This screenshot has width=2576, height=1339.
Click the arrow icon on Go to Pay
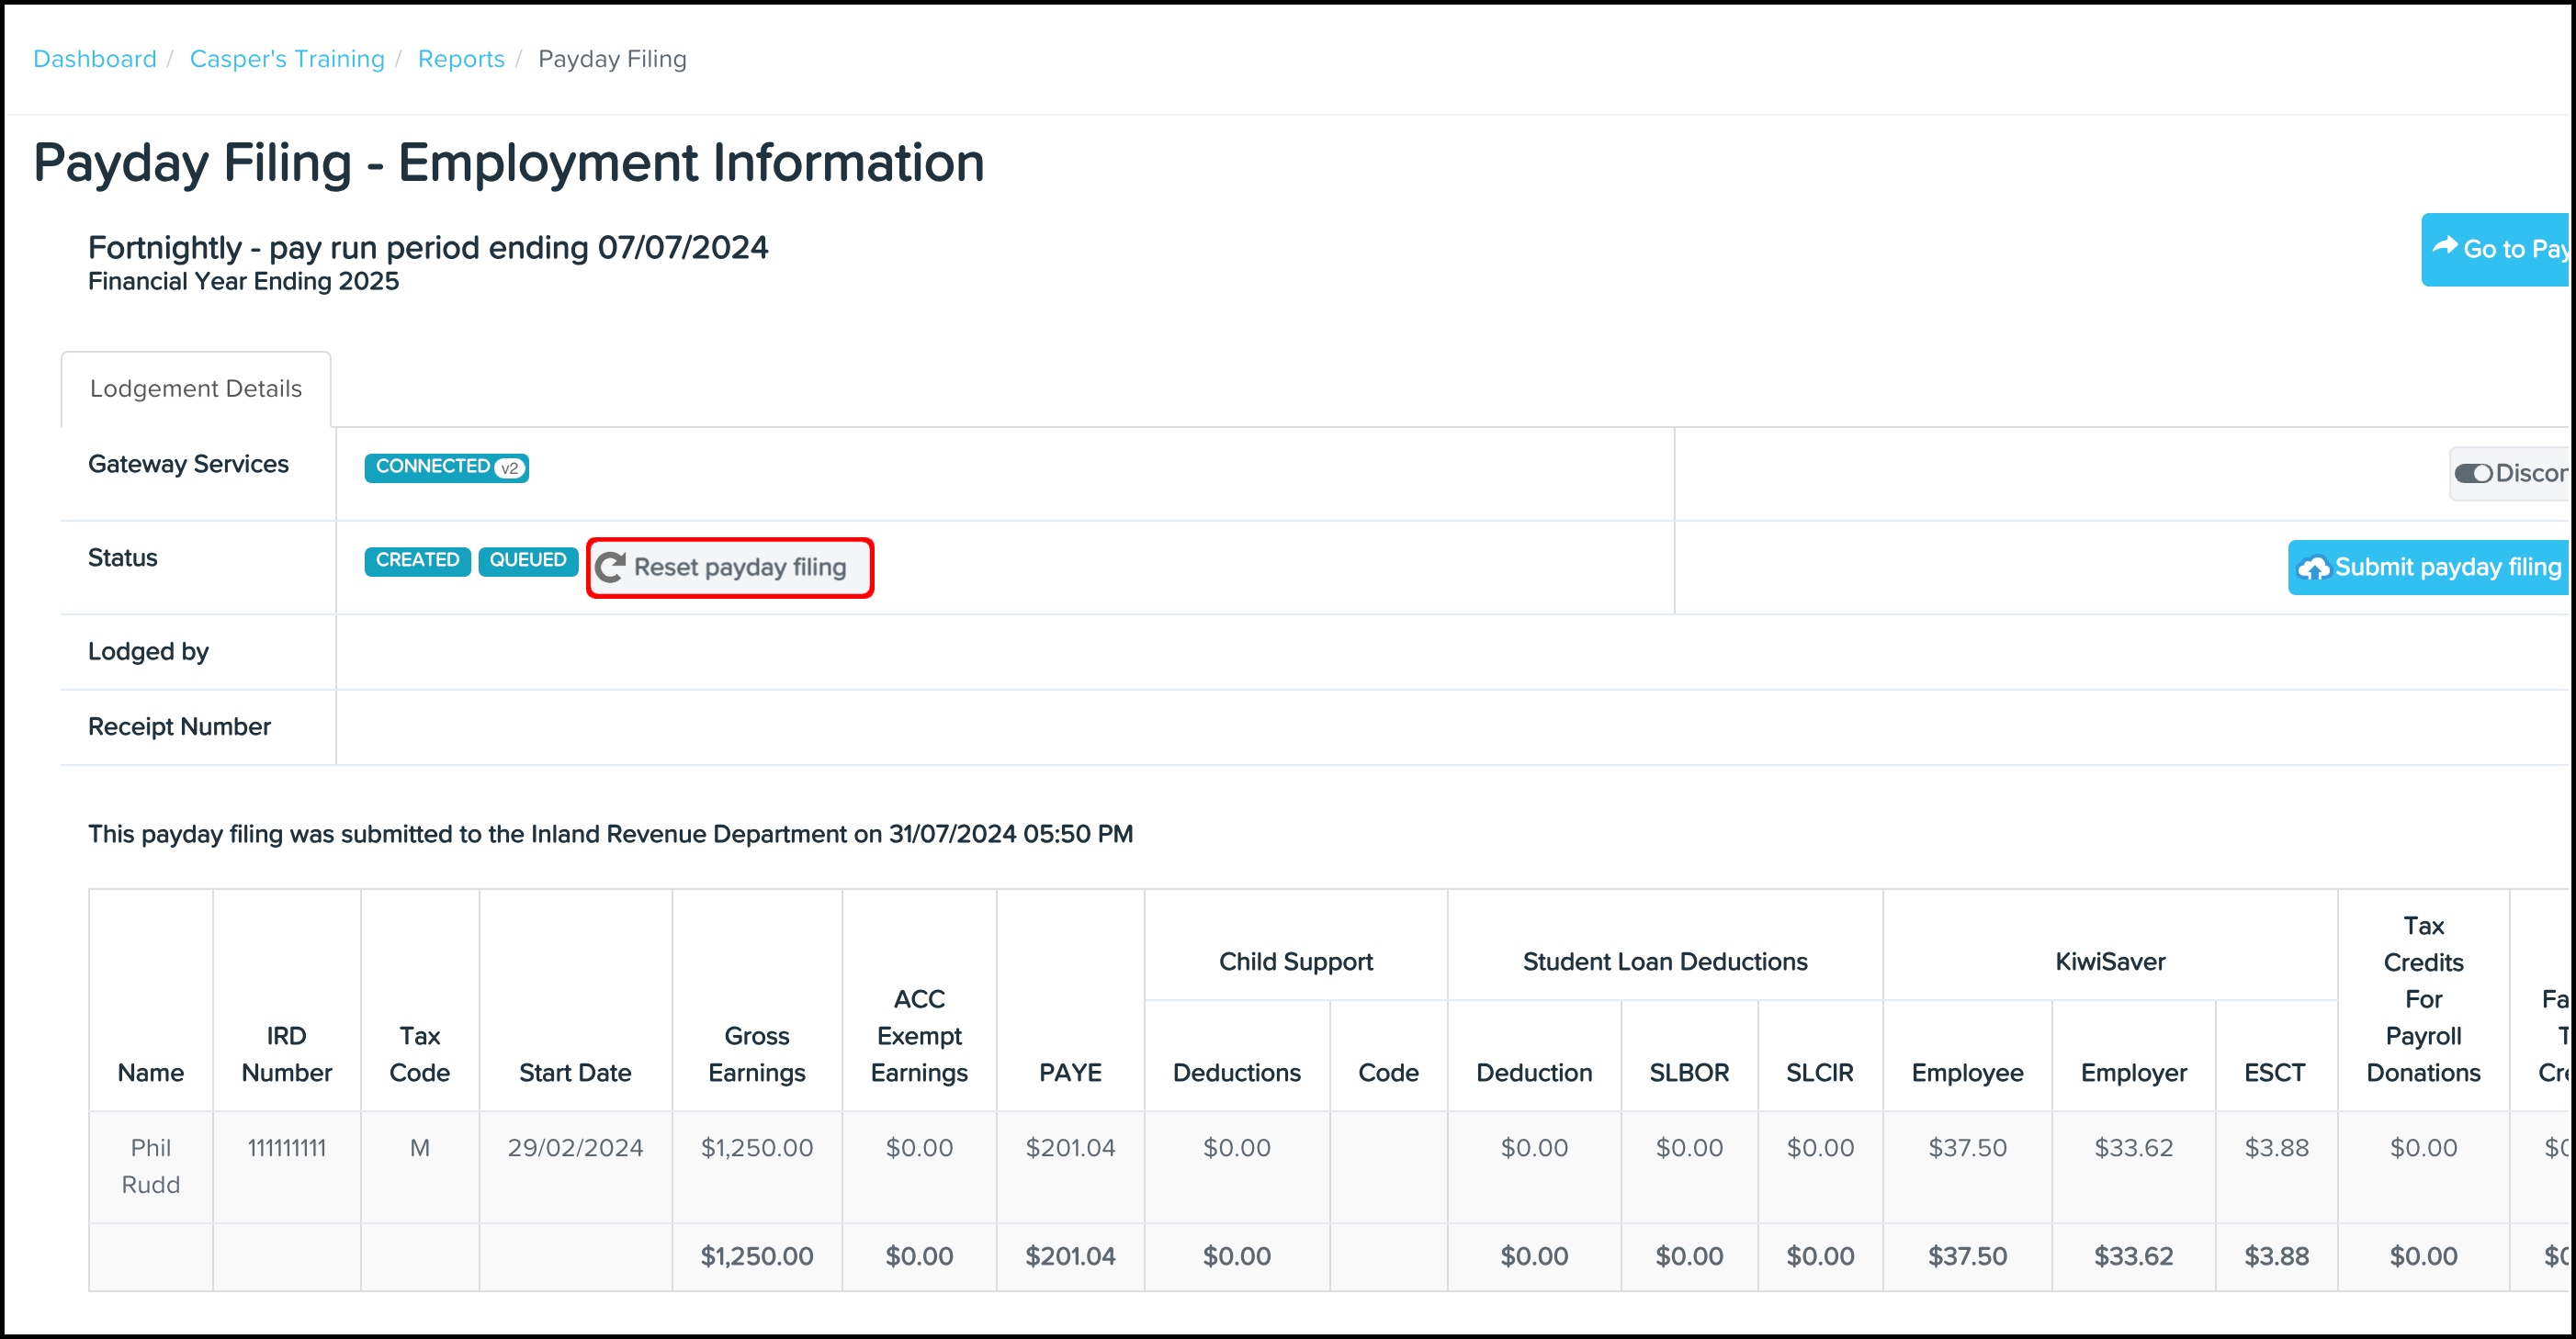click(2445, 246)
